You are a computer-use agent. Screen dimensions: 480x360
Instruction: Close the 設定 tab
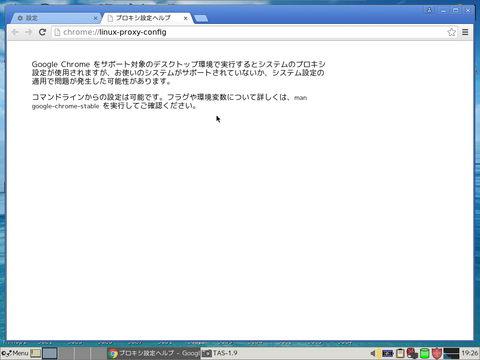click(x=95, y=18)
